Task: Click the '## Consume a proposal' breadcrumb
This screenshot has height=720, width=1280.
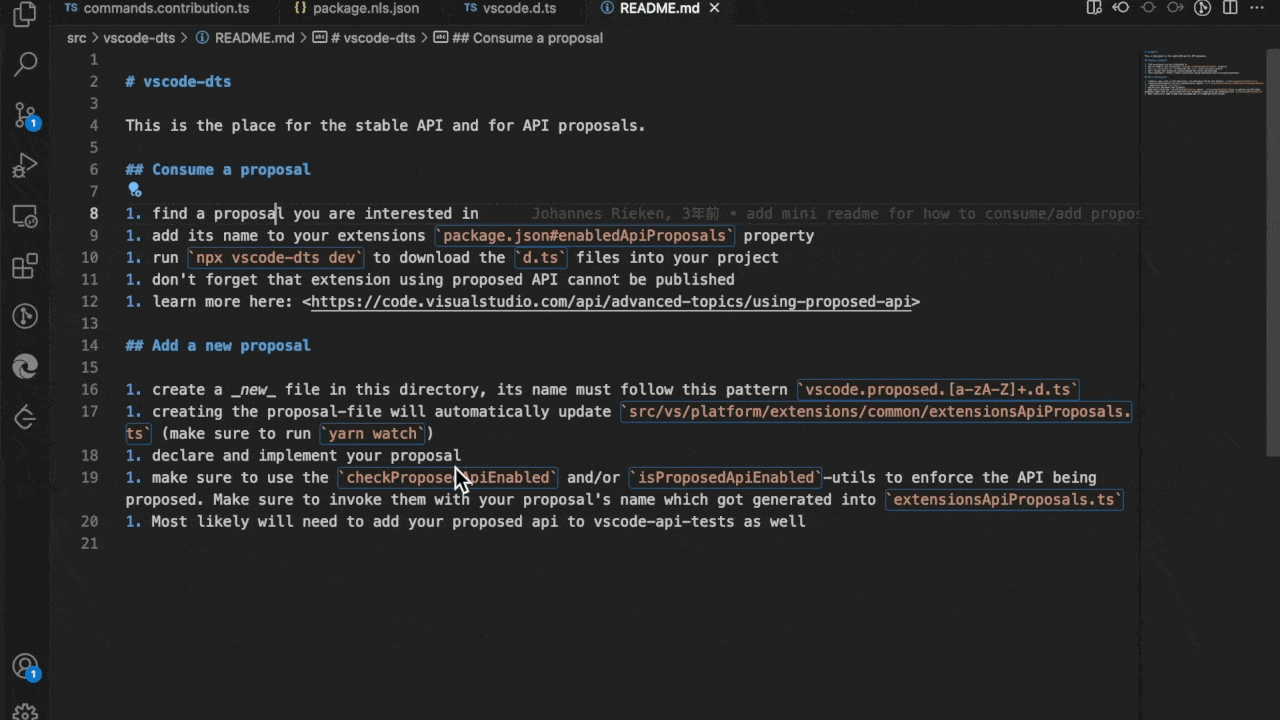Action: (518, 38)
